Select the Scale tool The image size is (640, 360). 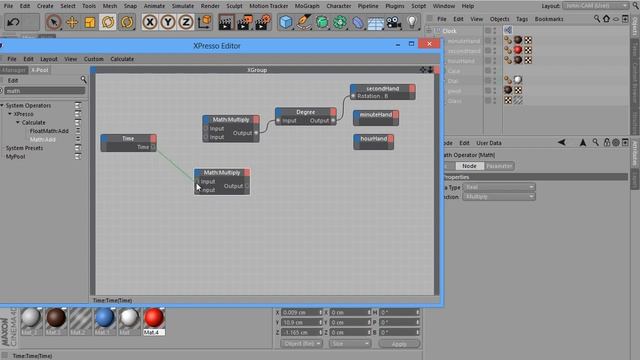[x=89, y=22]
